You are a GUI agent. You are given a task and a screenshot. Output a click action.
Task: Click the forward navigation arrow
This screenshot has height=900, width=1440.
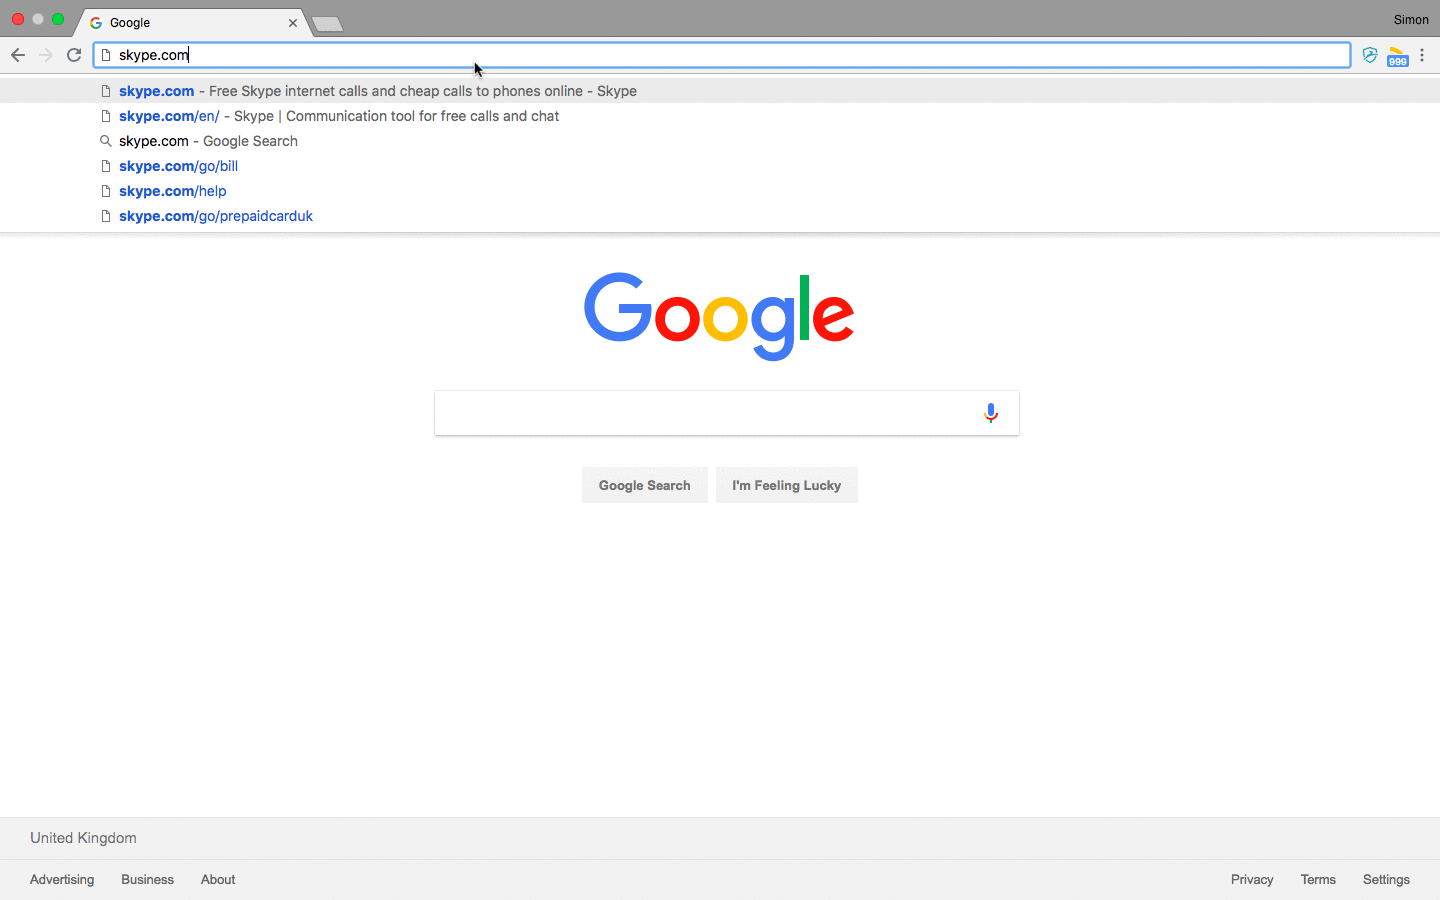click(46, 55)
